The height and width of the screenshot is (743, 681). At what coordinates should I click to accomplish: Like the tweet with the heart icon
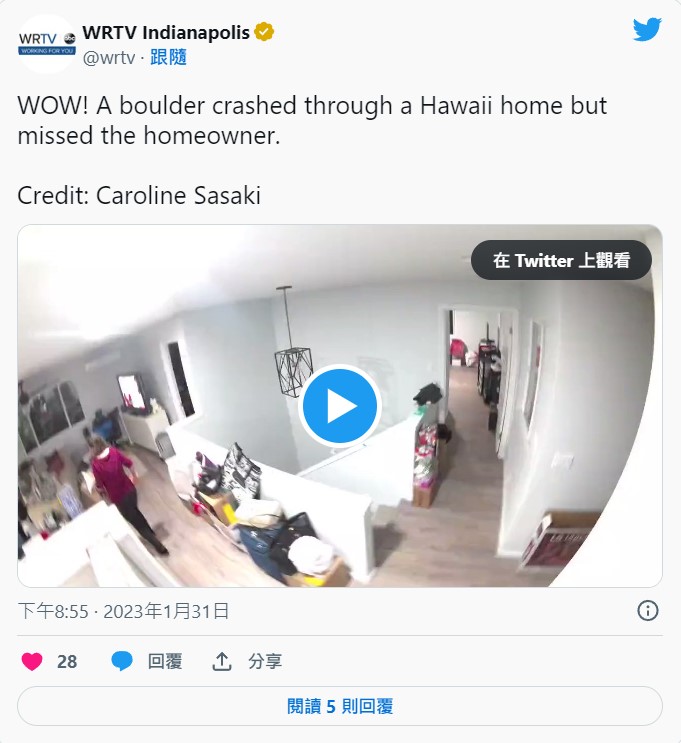[32, 661]
